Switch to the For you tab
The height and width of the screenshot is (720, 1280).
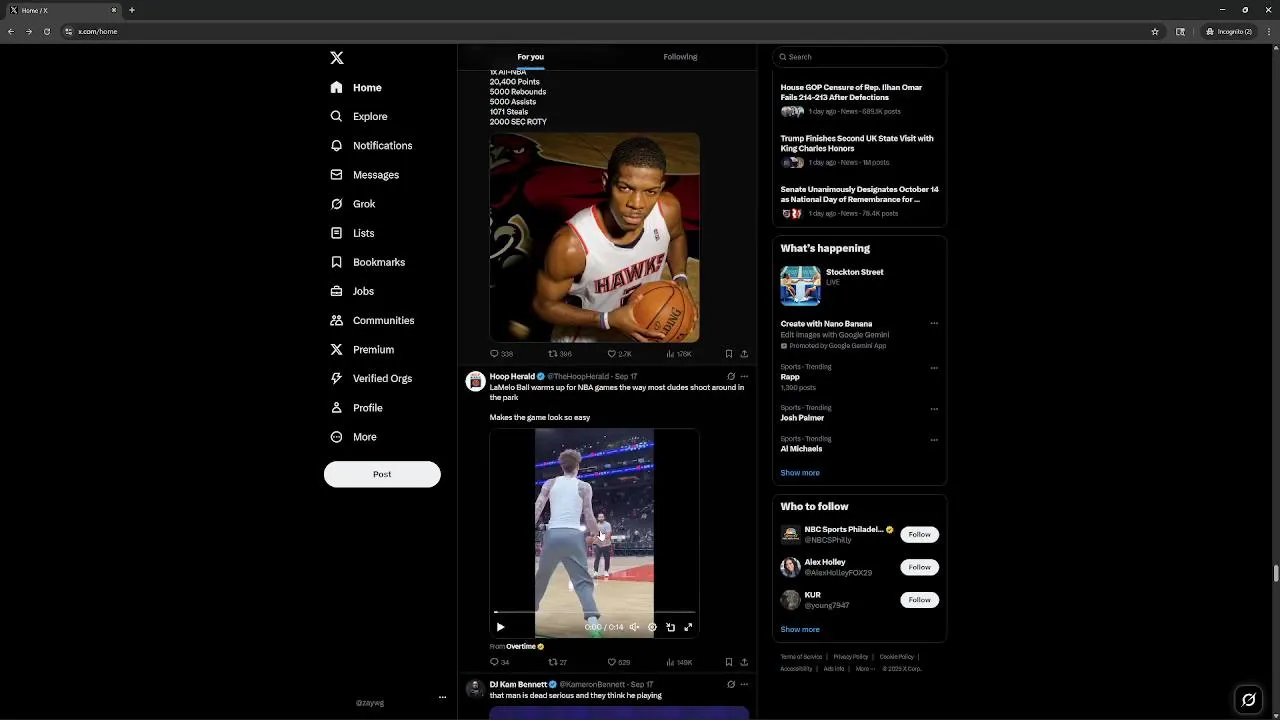tap(530, 57)
